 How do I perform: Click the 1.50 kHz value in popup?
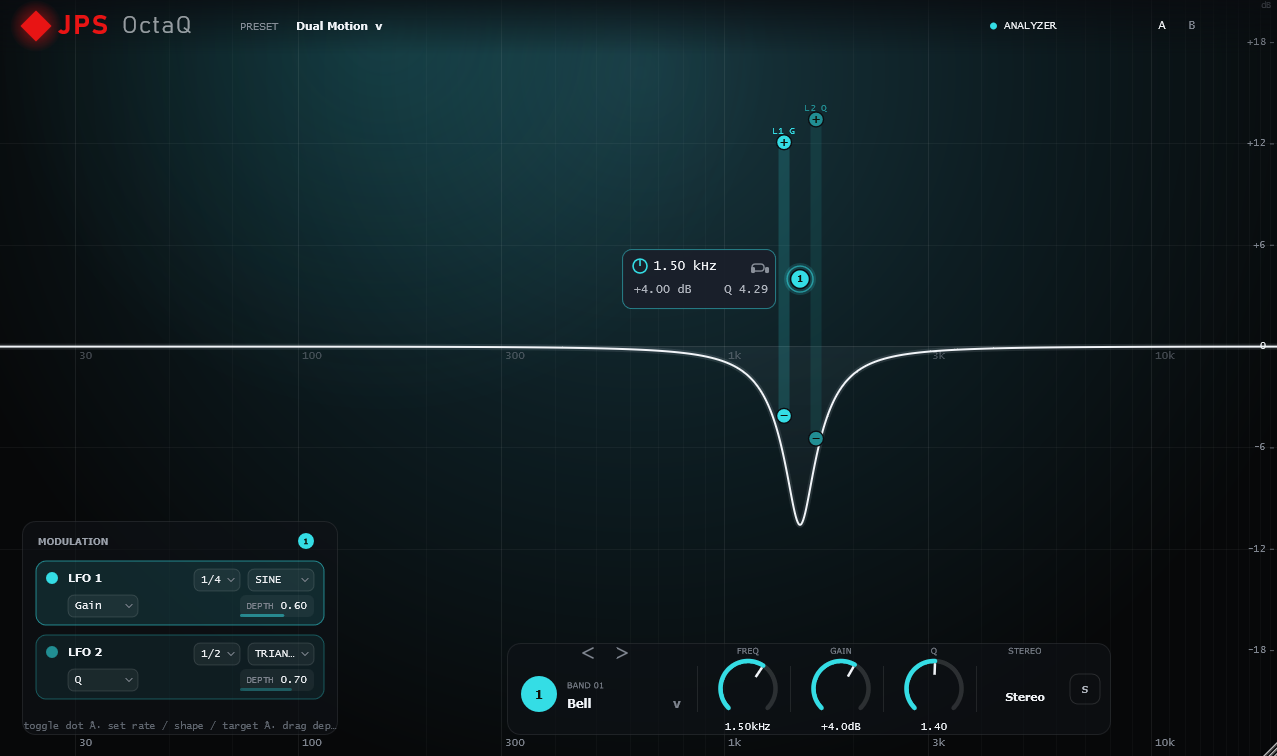point(685,266)
